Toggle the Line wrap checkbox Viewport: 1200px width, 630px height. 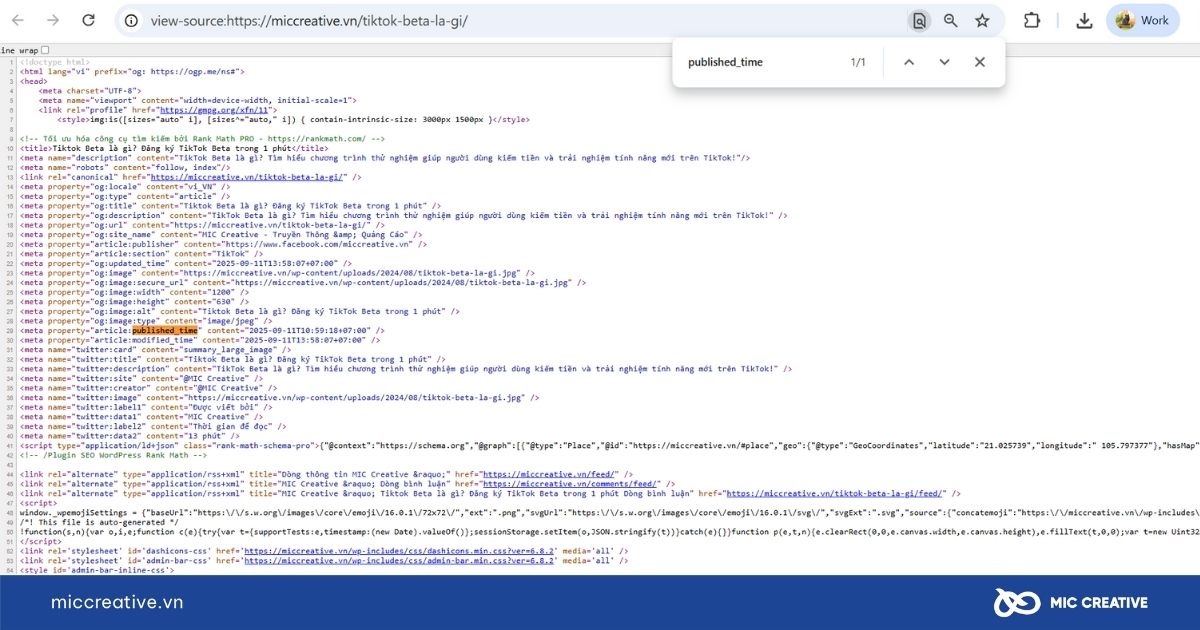click(x=45, y=49)
